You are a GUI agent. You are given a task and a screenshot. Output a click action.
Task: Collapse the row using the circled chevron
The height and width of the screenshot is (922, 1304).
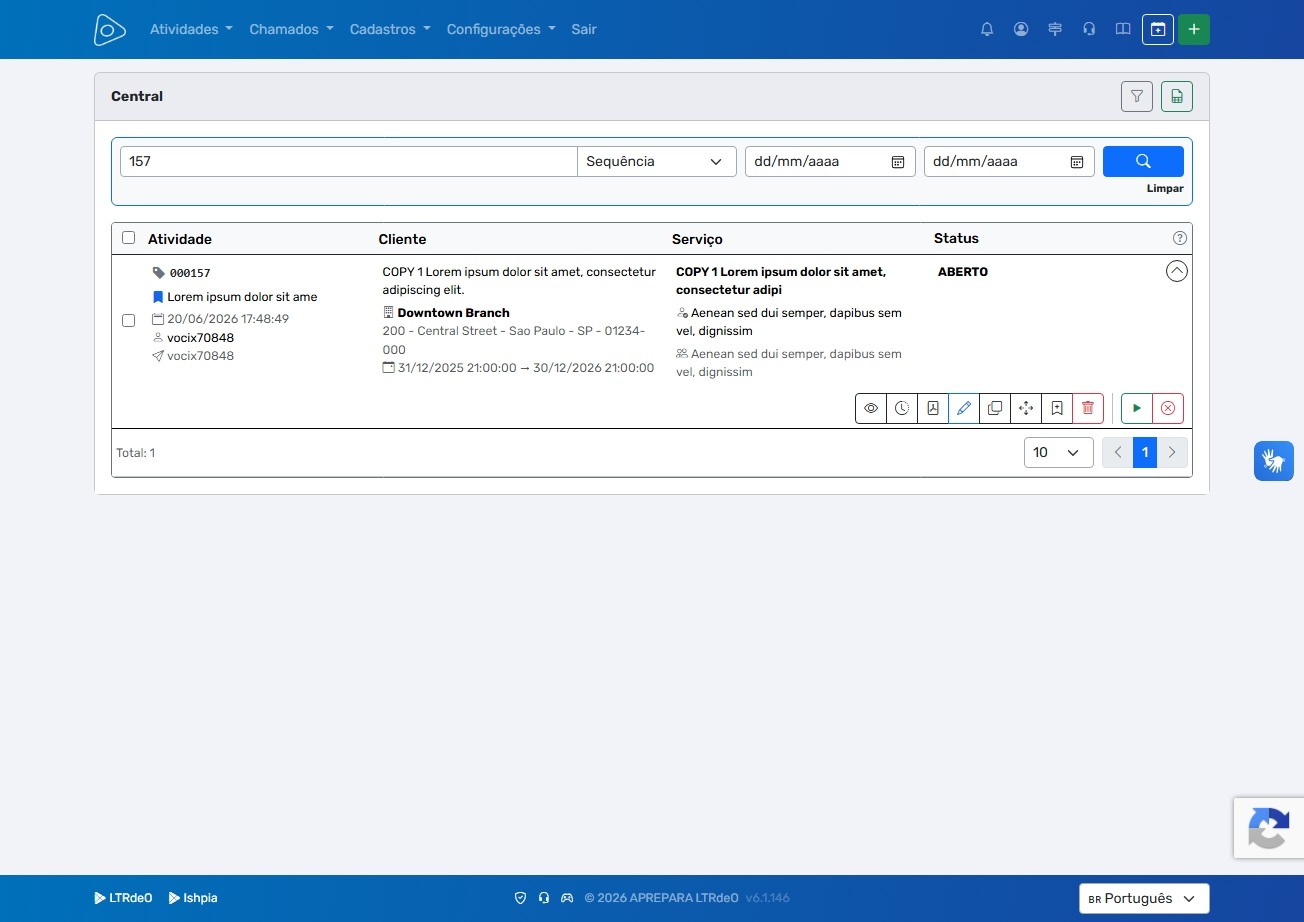pos(1177,271)
